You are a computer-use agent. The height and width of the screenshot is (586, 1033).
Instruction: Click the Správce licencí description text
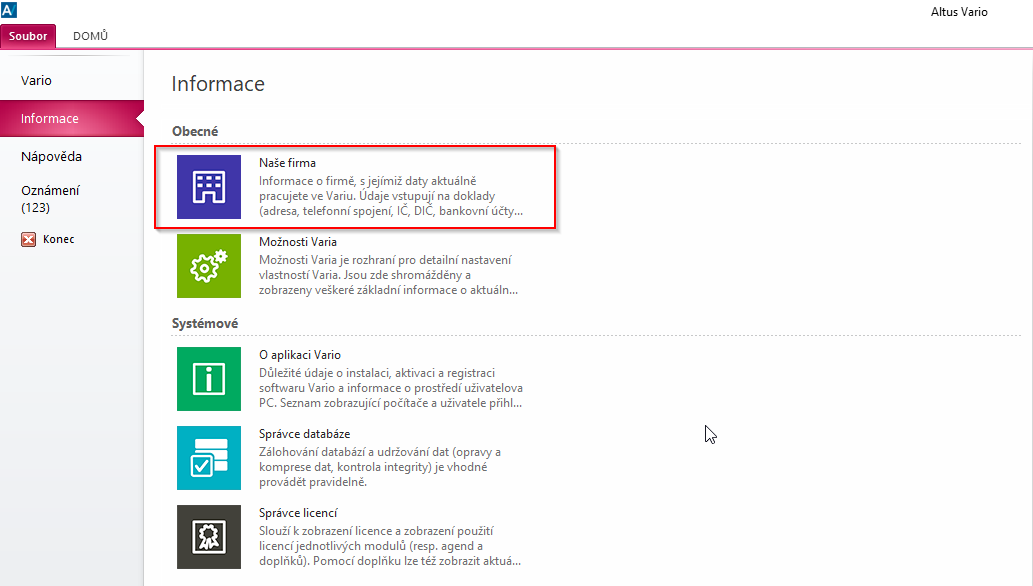click(x=390, y=546)
